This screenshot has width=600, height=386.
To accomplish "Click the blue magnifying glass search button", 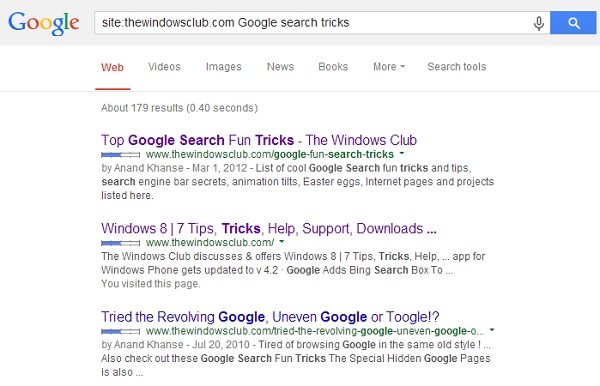I will click(573, 23).
